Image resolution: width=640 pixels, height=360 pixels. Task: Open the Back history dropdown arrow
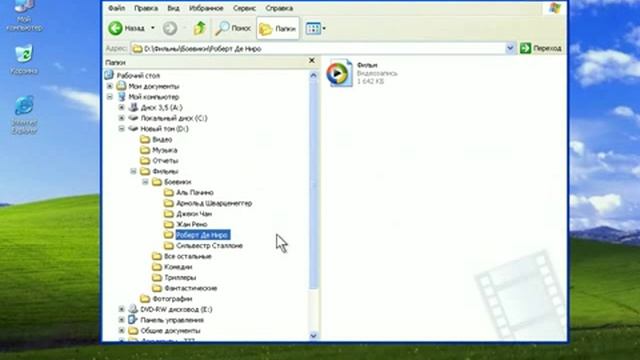[x=153, y=28]
